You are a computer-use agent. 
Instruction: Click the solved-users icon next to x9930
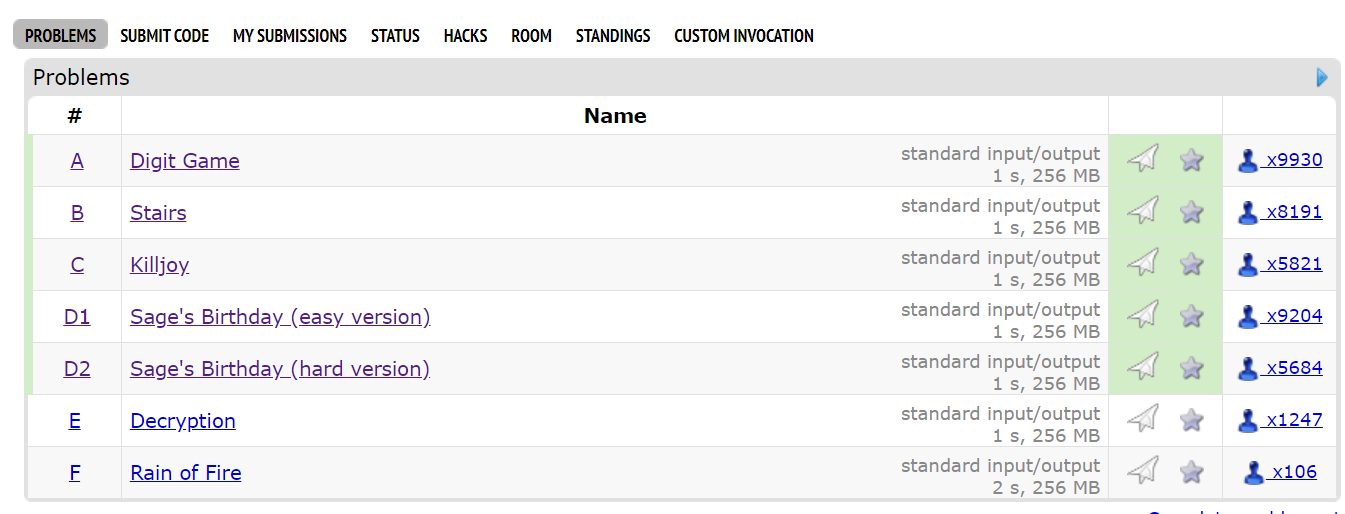point(1248,160)
